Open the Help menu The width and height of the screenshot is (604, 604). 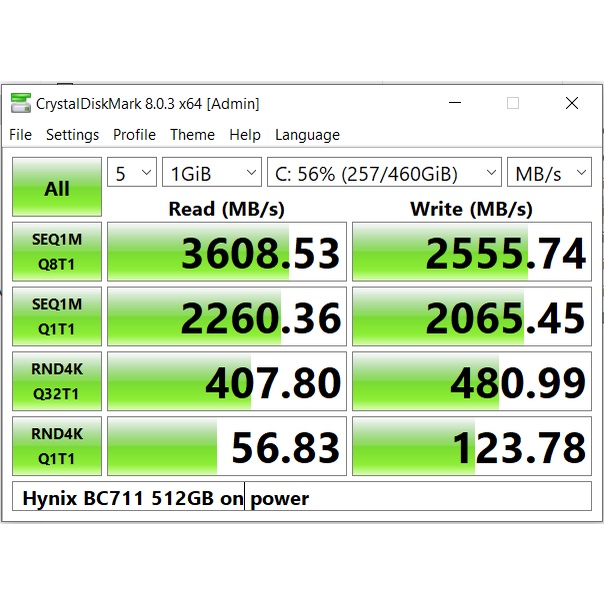click(x=244, y=135)
